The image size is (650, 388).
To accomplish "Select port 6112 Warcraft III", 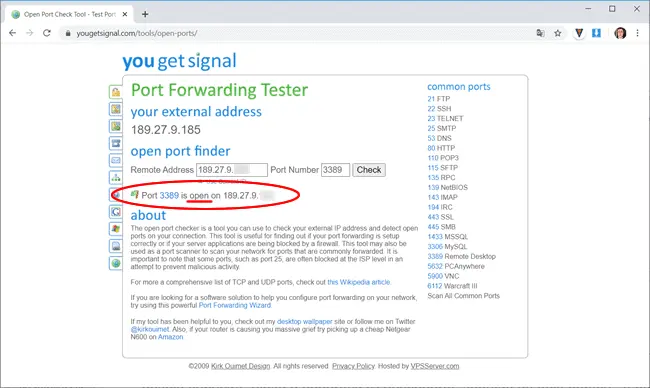I will (x=452, y=286).
